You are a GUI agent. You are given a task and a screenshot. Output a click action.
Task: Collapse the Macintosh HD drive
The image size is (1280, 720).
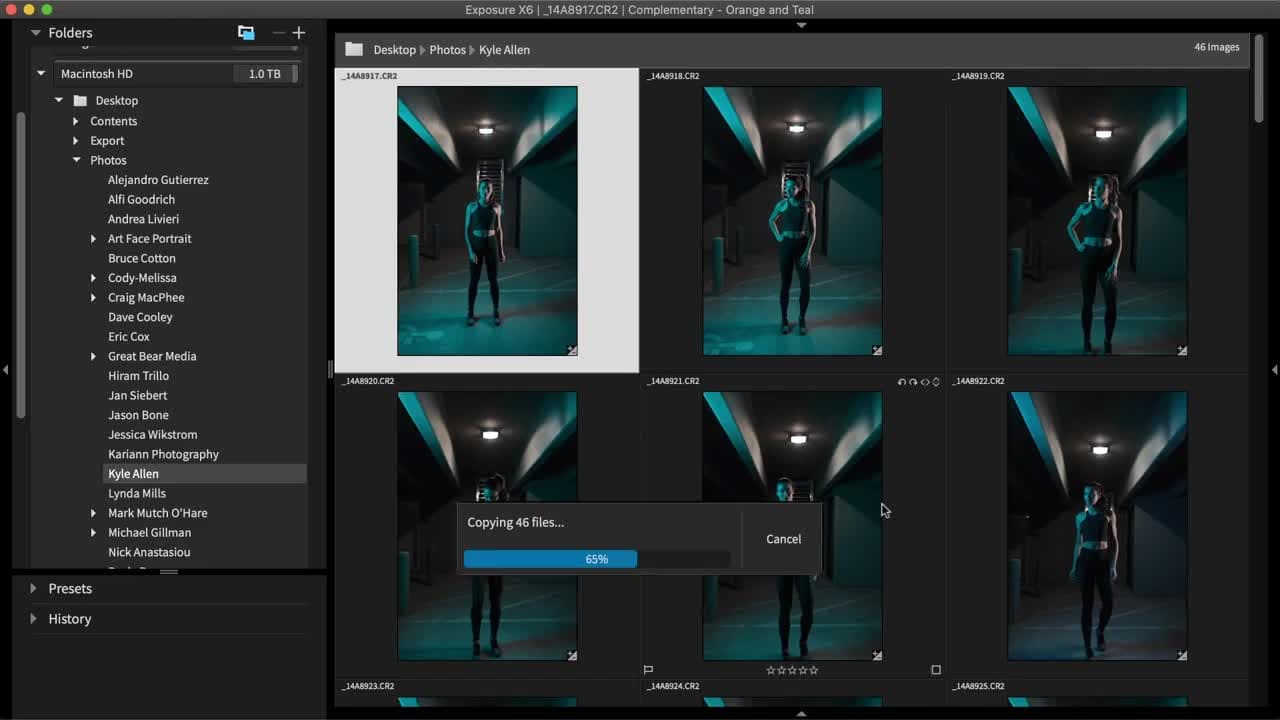click(x=41, y=74)
